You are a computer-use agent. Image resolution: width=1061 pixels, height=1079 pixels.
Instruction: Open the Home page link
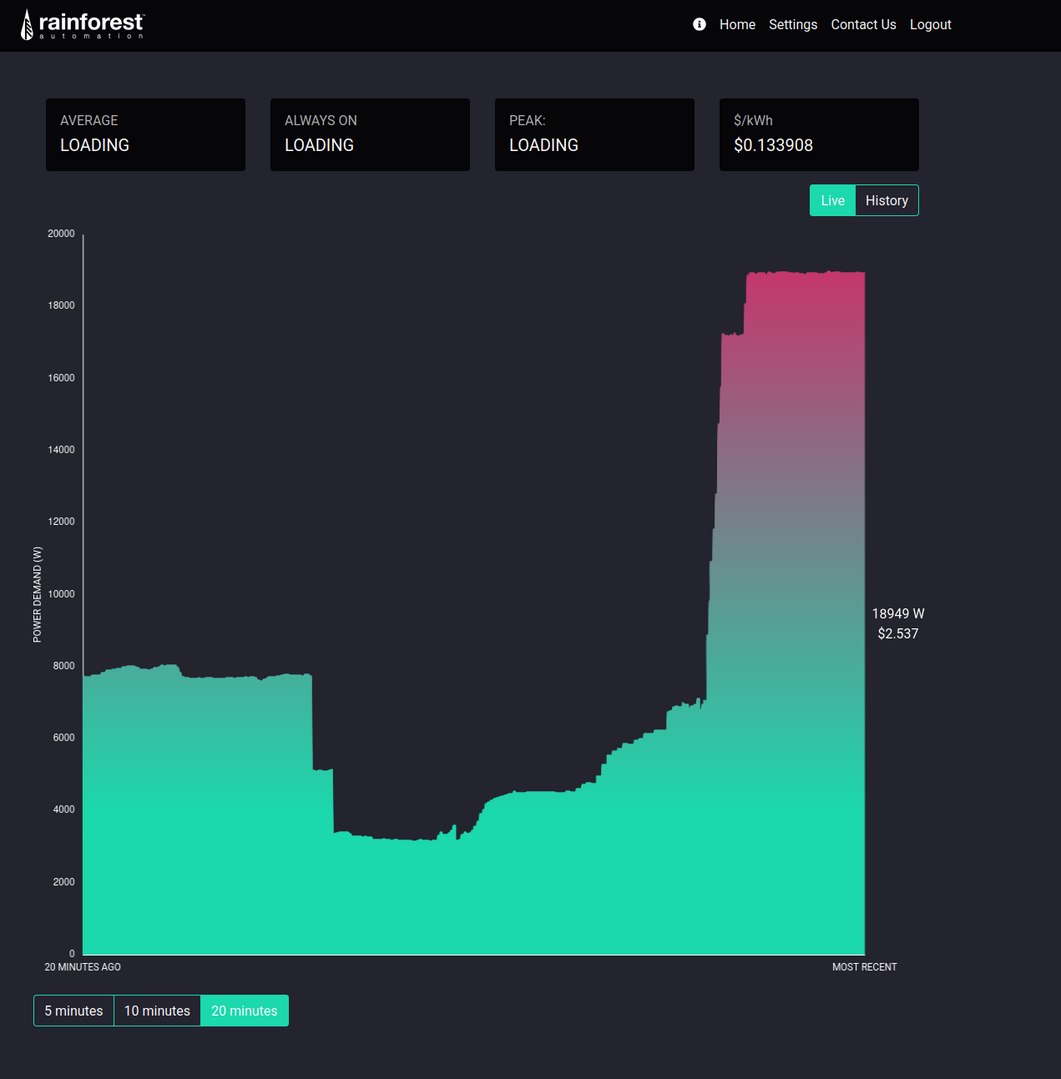pyautogui.click(x=737, y=24)
